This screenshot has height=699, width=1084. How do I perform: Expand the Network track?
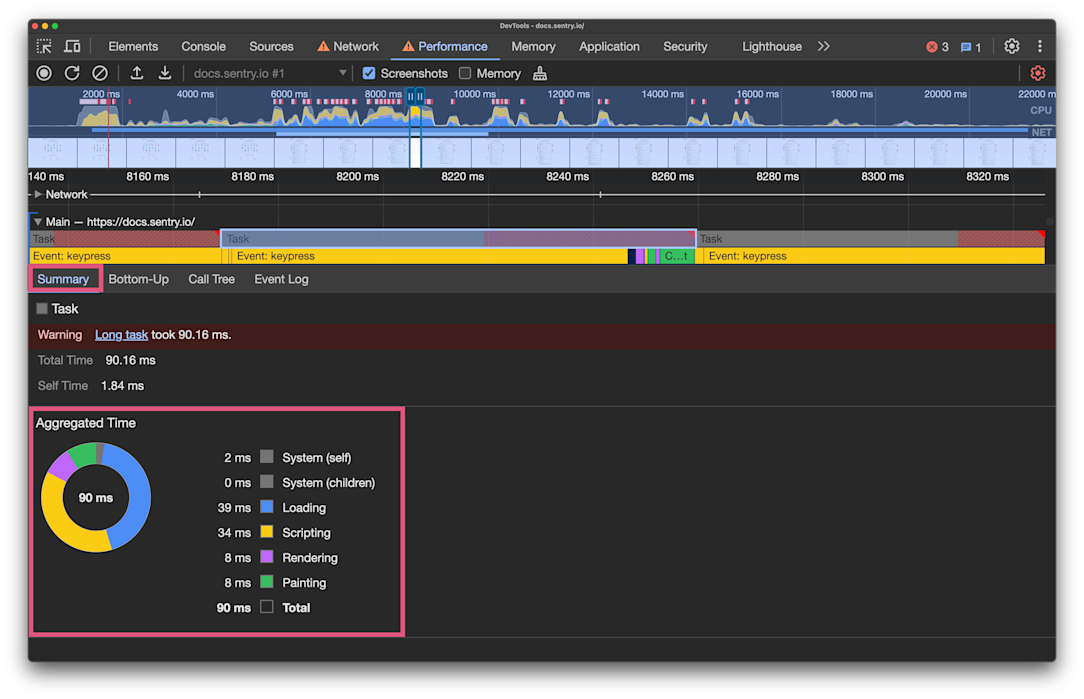38,194
